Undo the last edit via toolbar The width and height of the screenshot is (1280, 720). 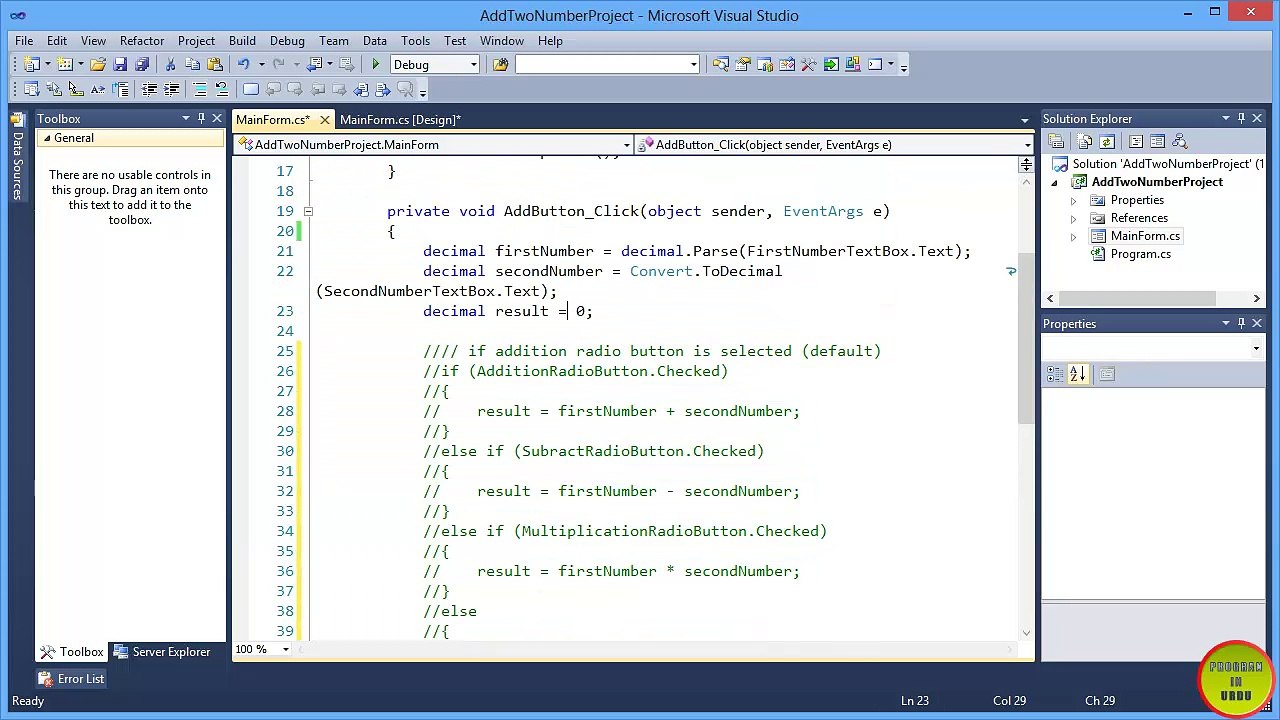(x=243, y=64)
